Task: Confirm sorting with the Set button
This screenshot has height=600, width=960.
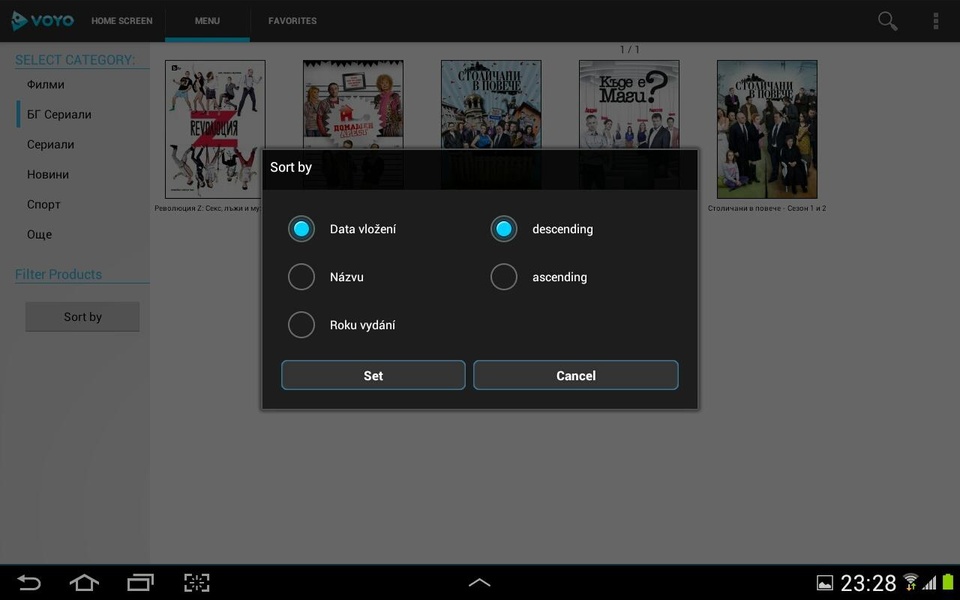Action: [373, 375]
